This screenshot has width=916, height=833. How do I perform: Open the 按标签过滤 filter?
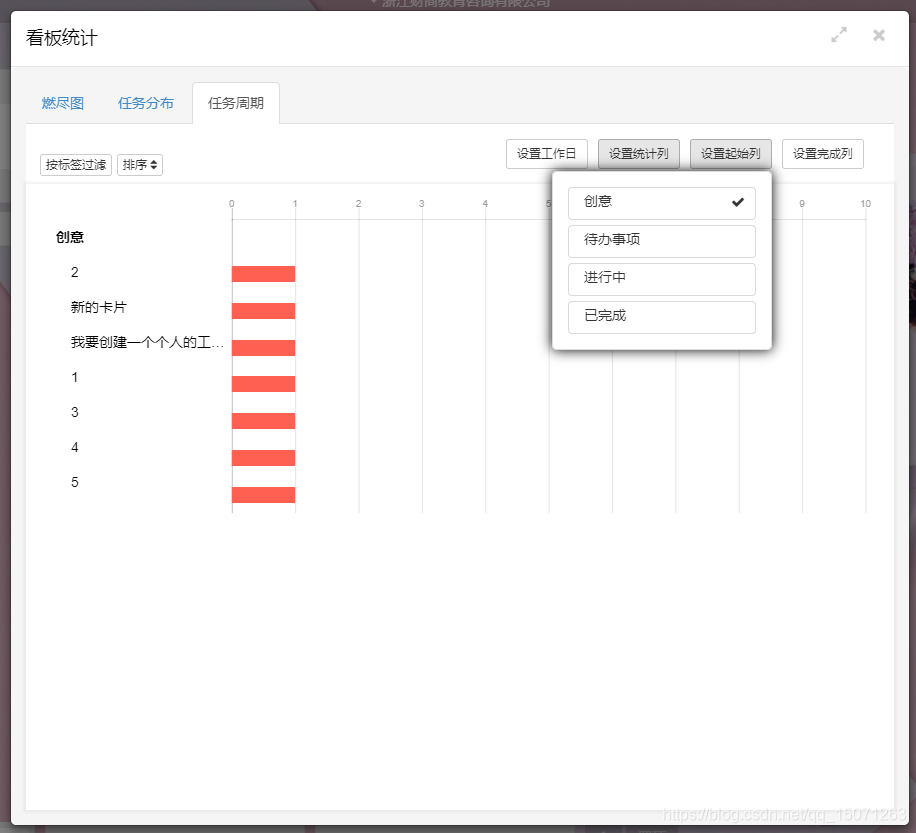point(75,165)
